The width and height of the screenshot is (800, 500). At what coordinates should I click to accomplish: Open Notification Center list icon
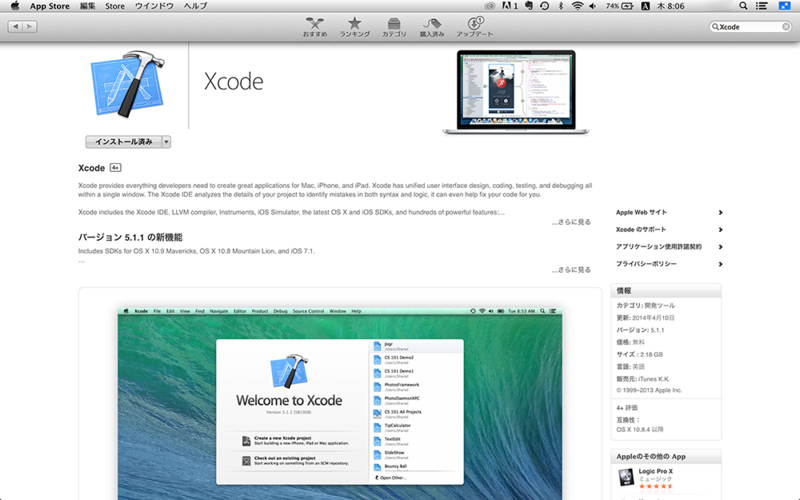762,6
